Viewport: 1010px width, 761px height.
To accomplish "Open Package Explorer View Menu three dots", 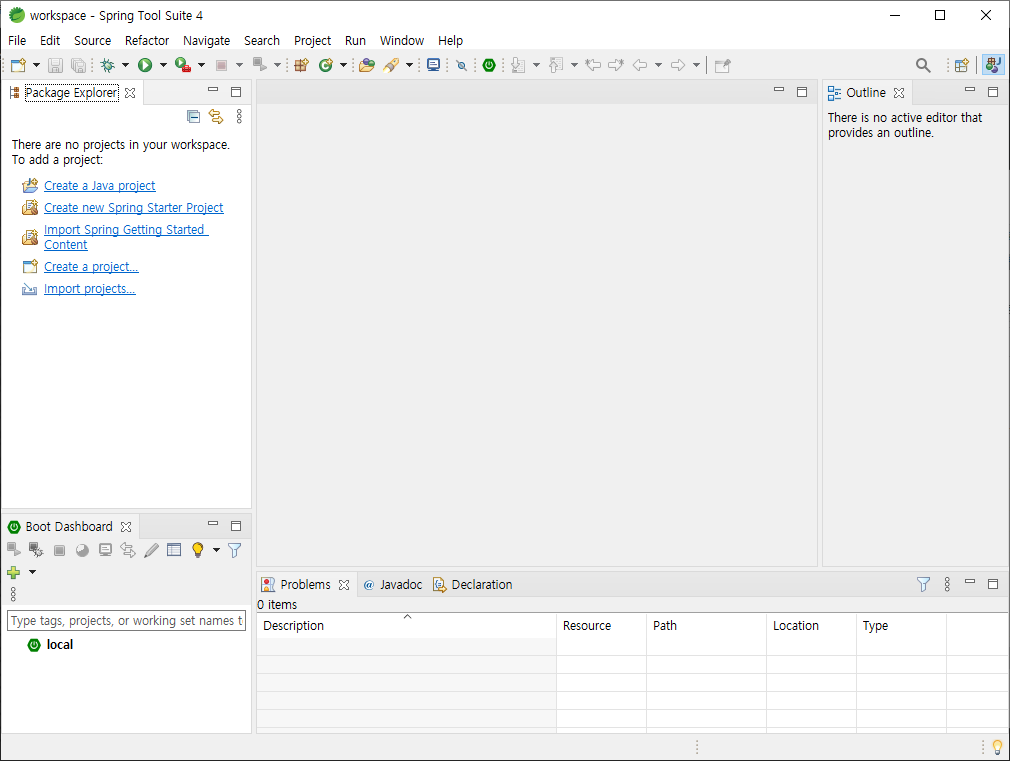I will pos(239,117).
